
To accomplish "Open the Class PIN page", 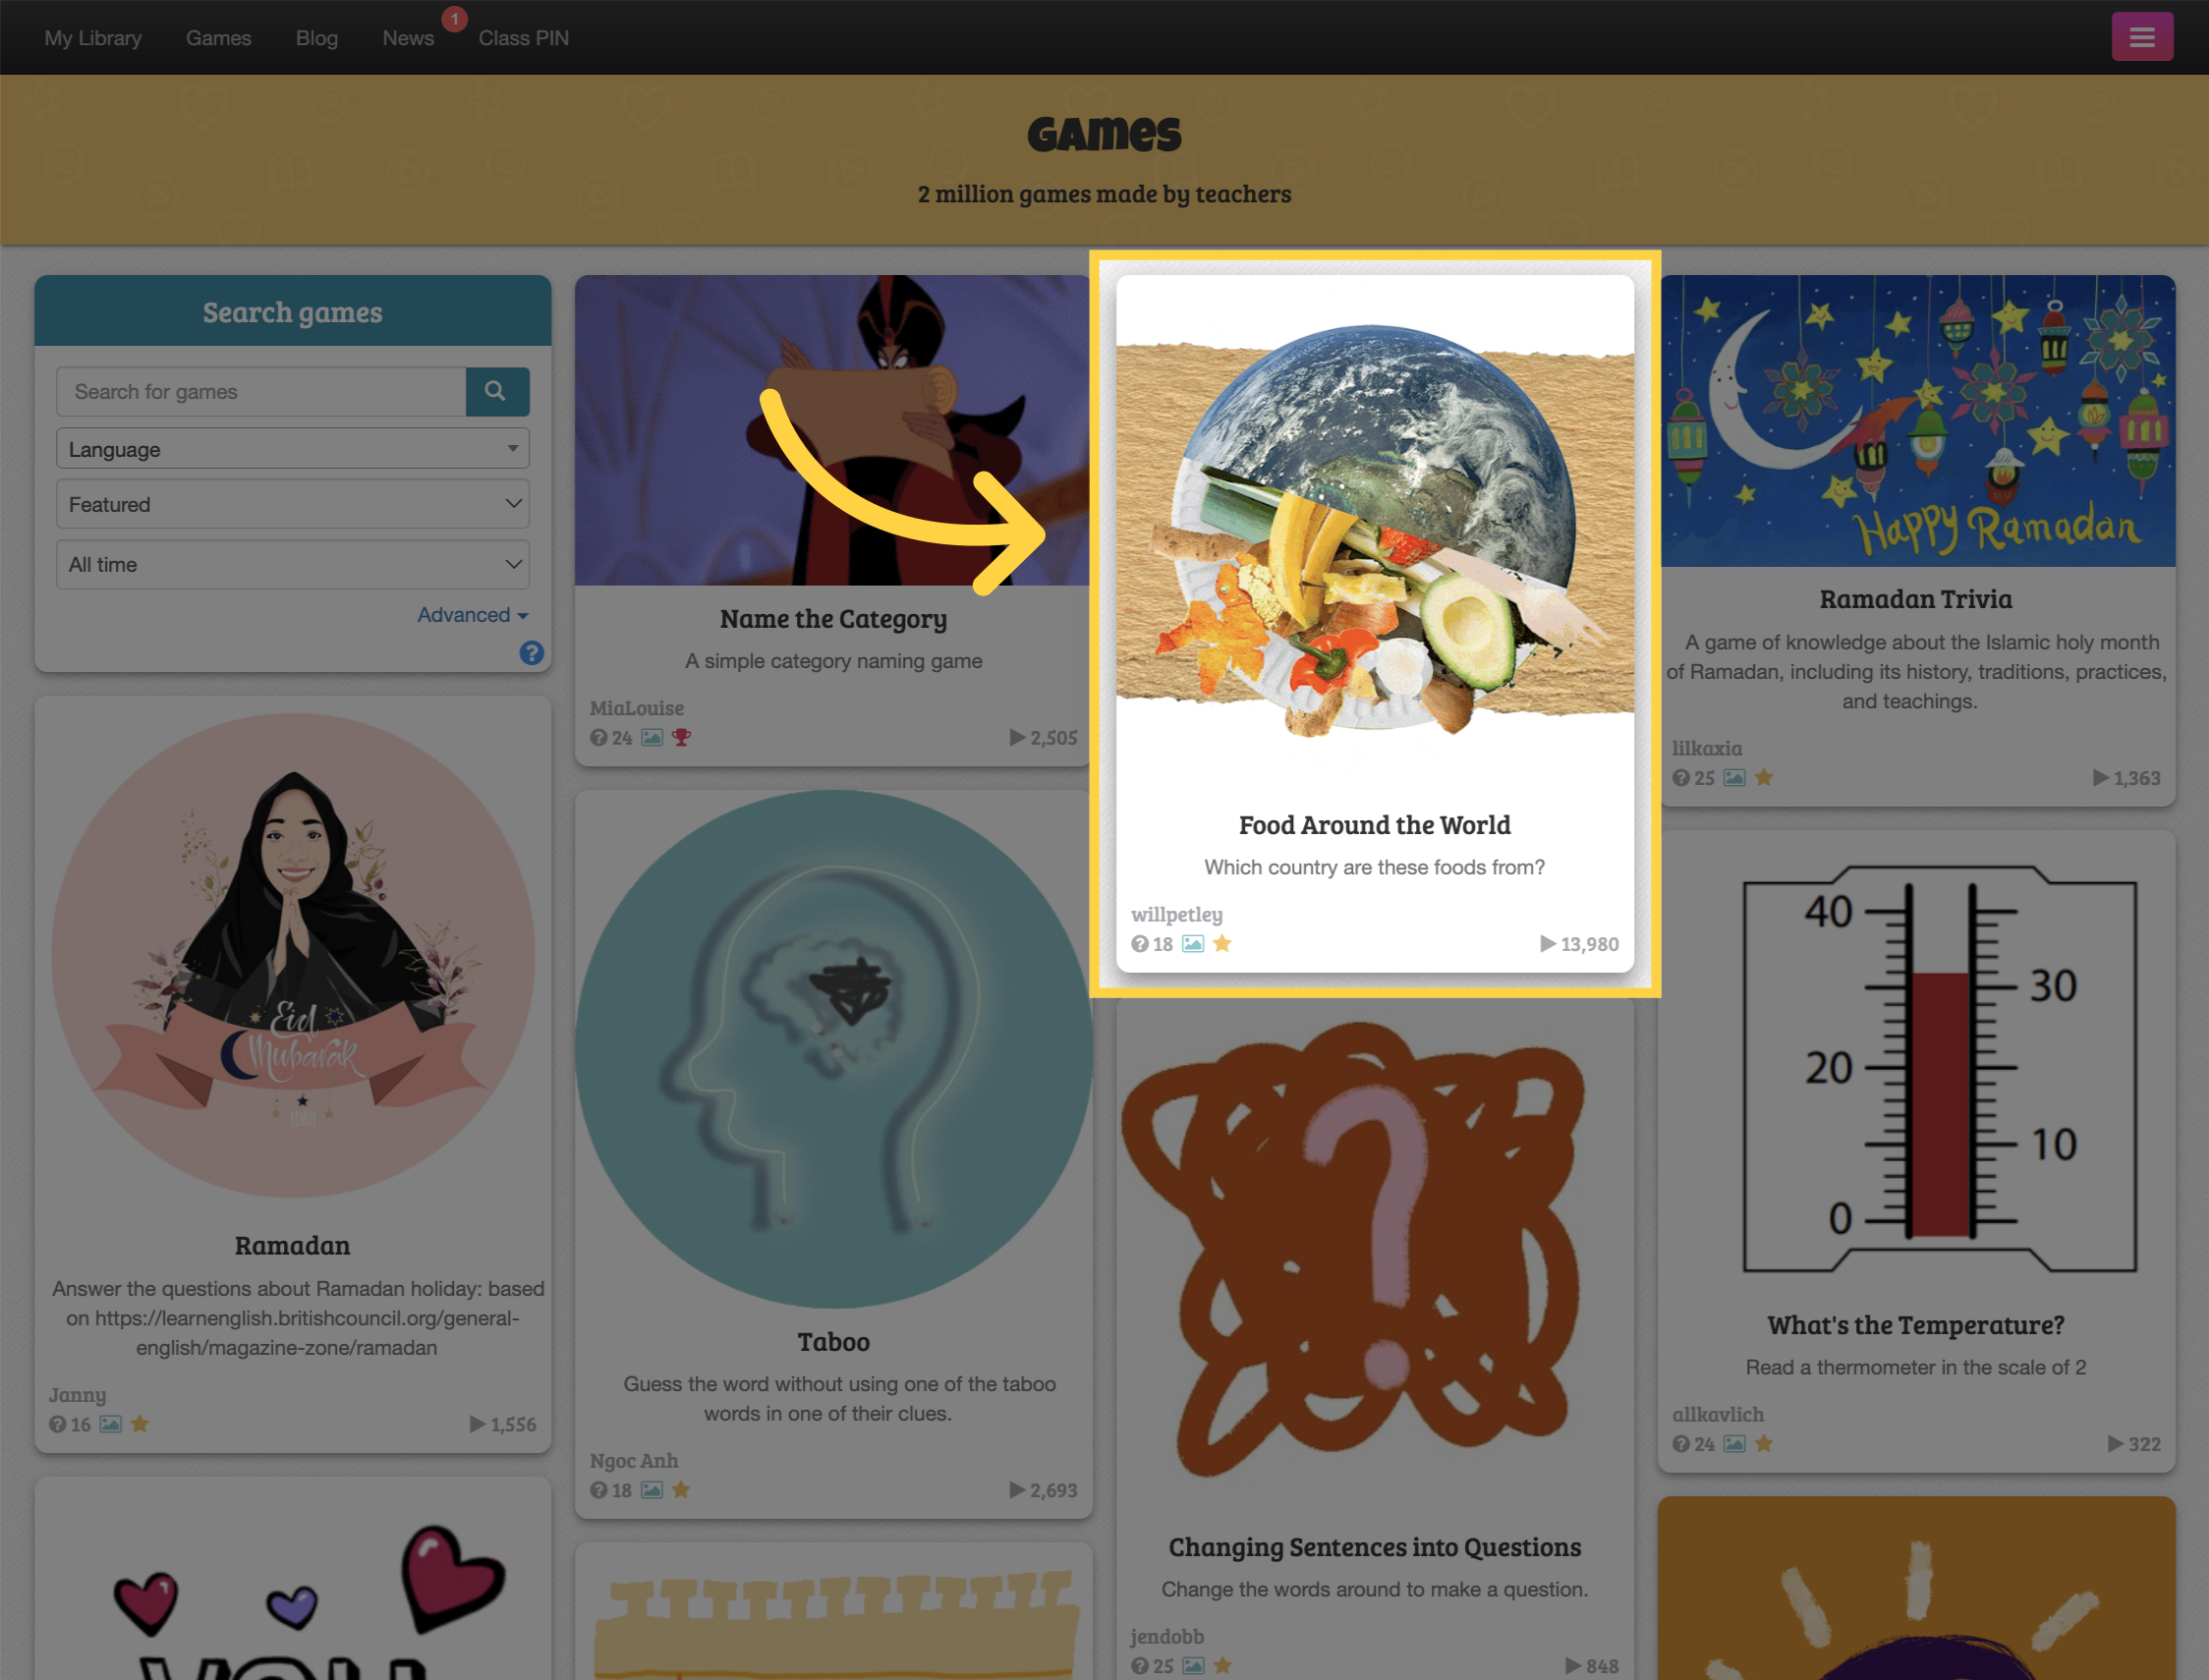I will (524, 38).
